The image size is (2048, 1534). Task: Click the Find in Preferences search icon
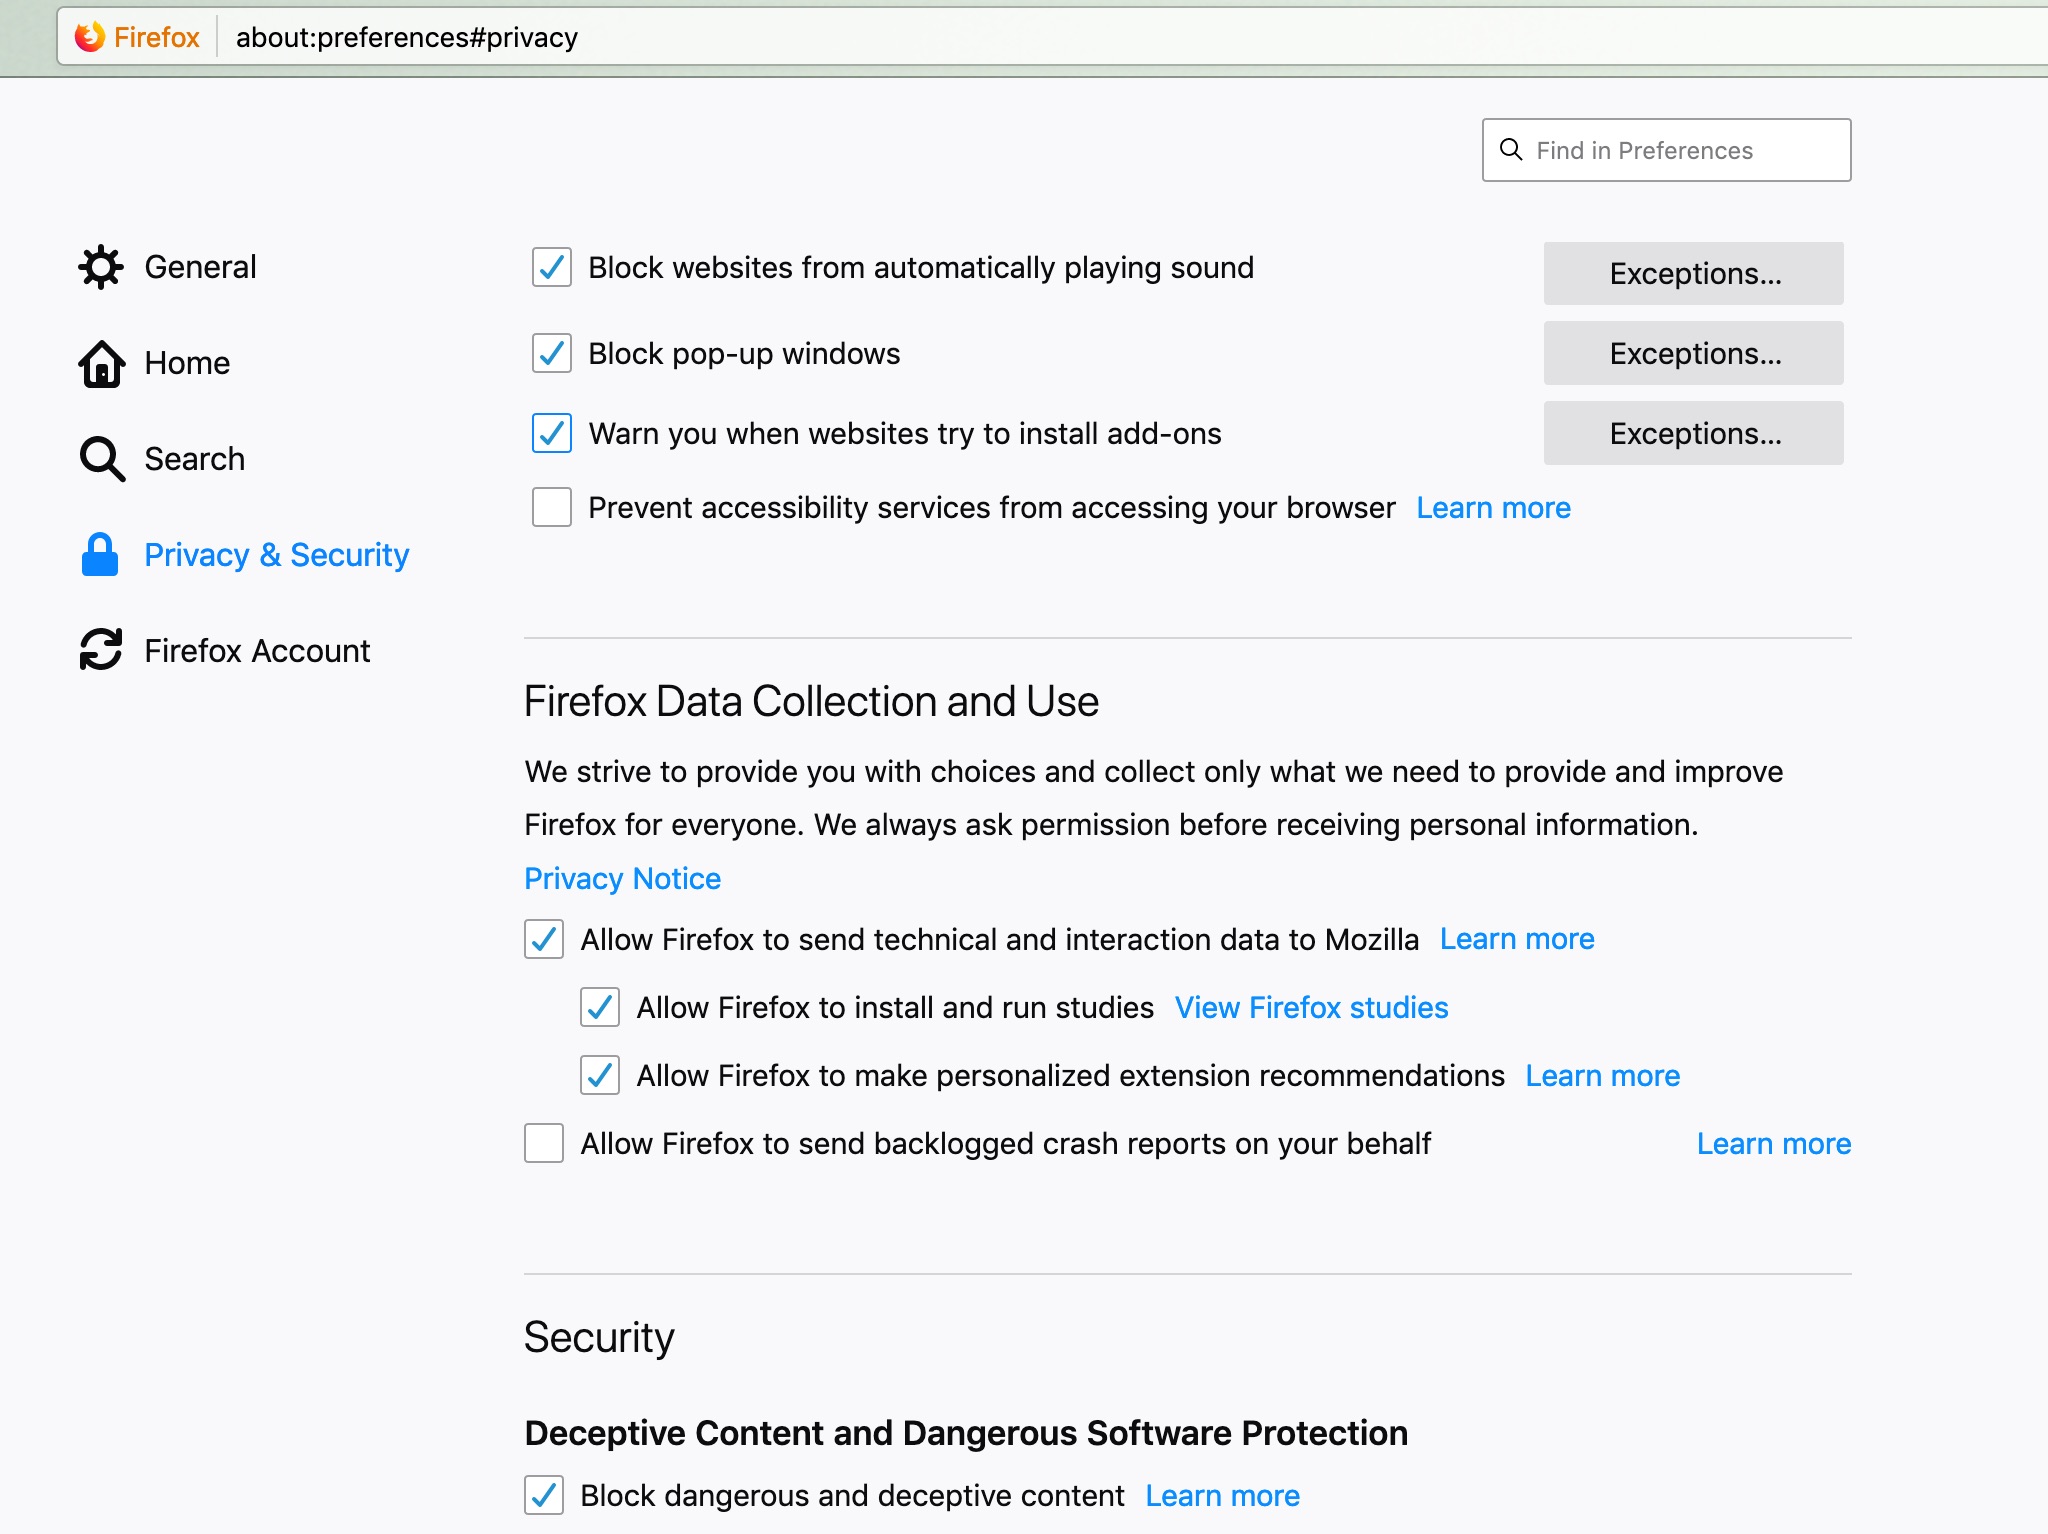(x=1513, y=150)
